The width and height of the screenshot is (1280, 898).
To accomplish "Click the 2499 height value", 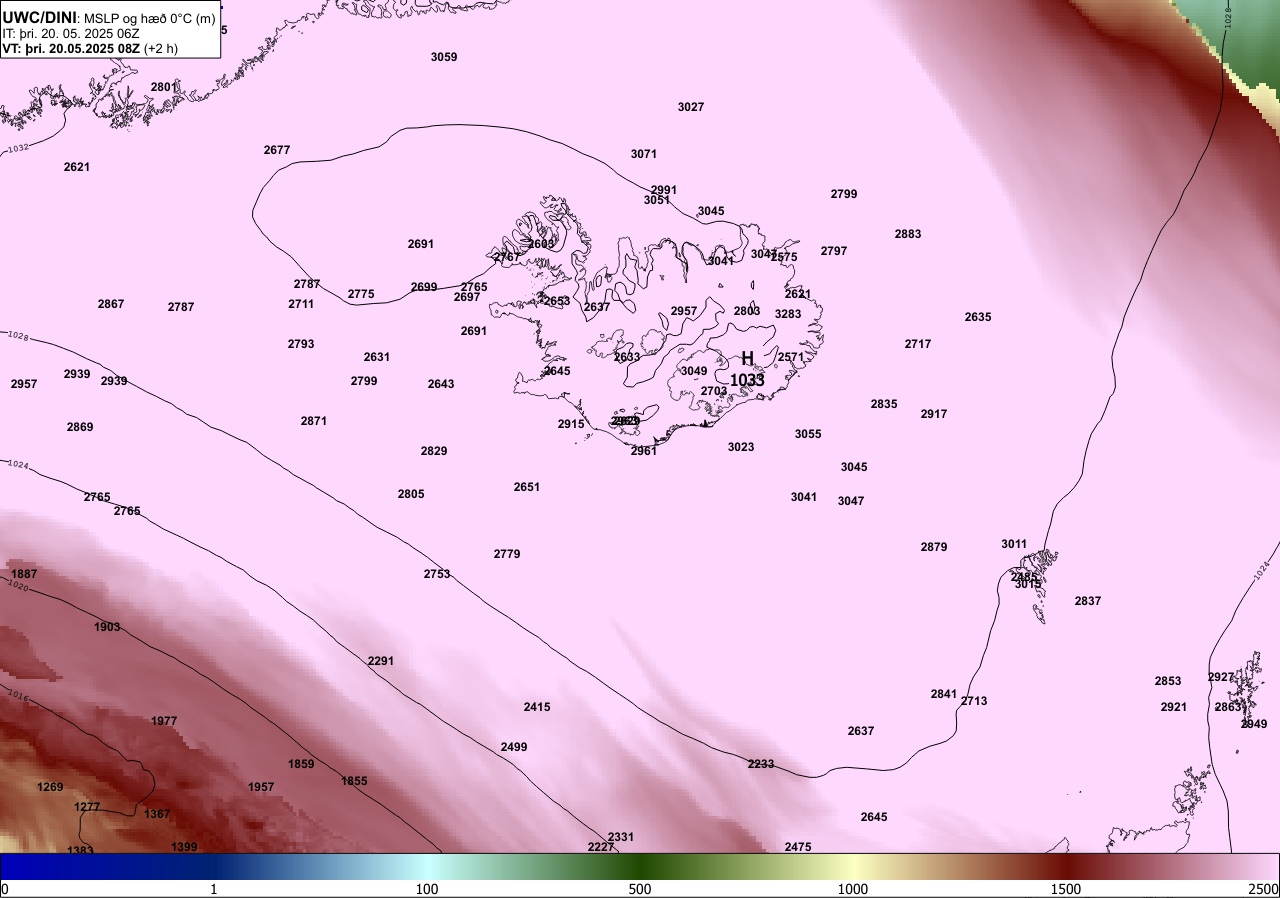I will click(514, 747).
